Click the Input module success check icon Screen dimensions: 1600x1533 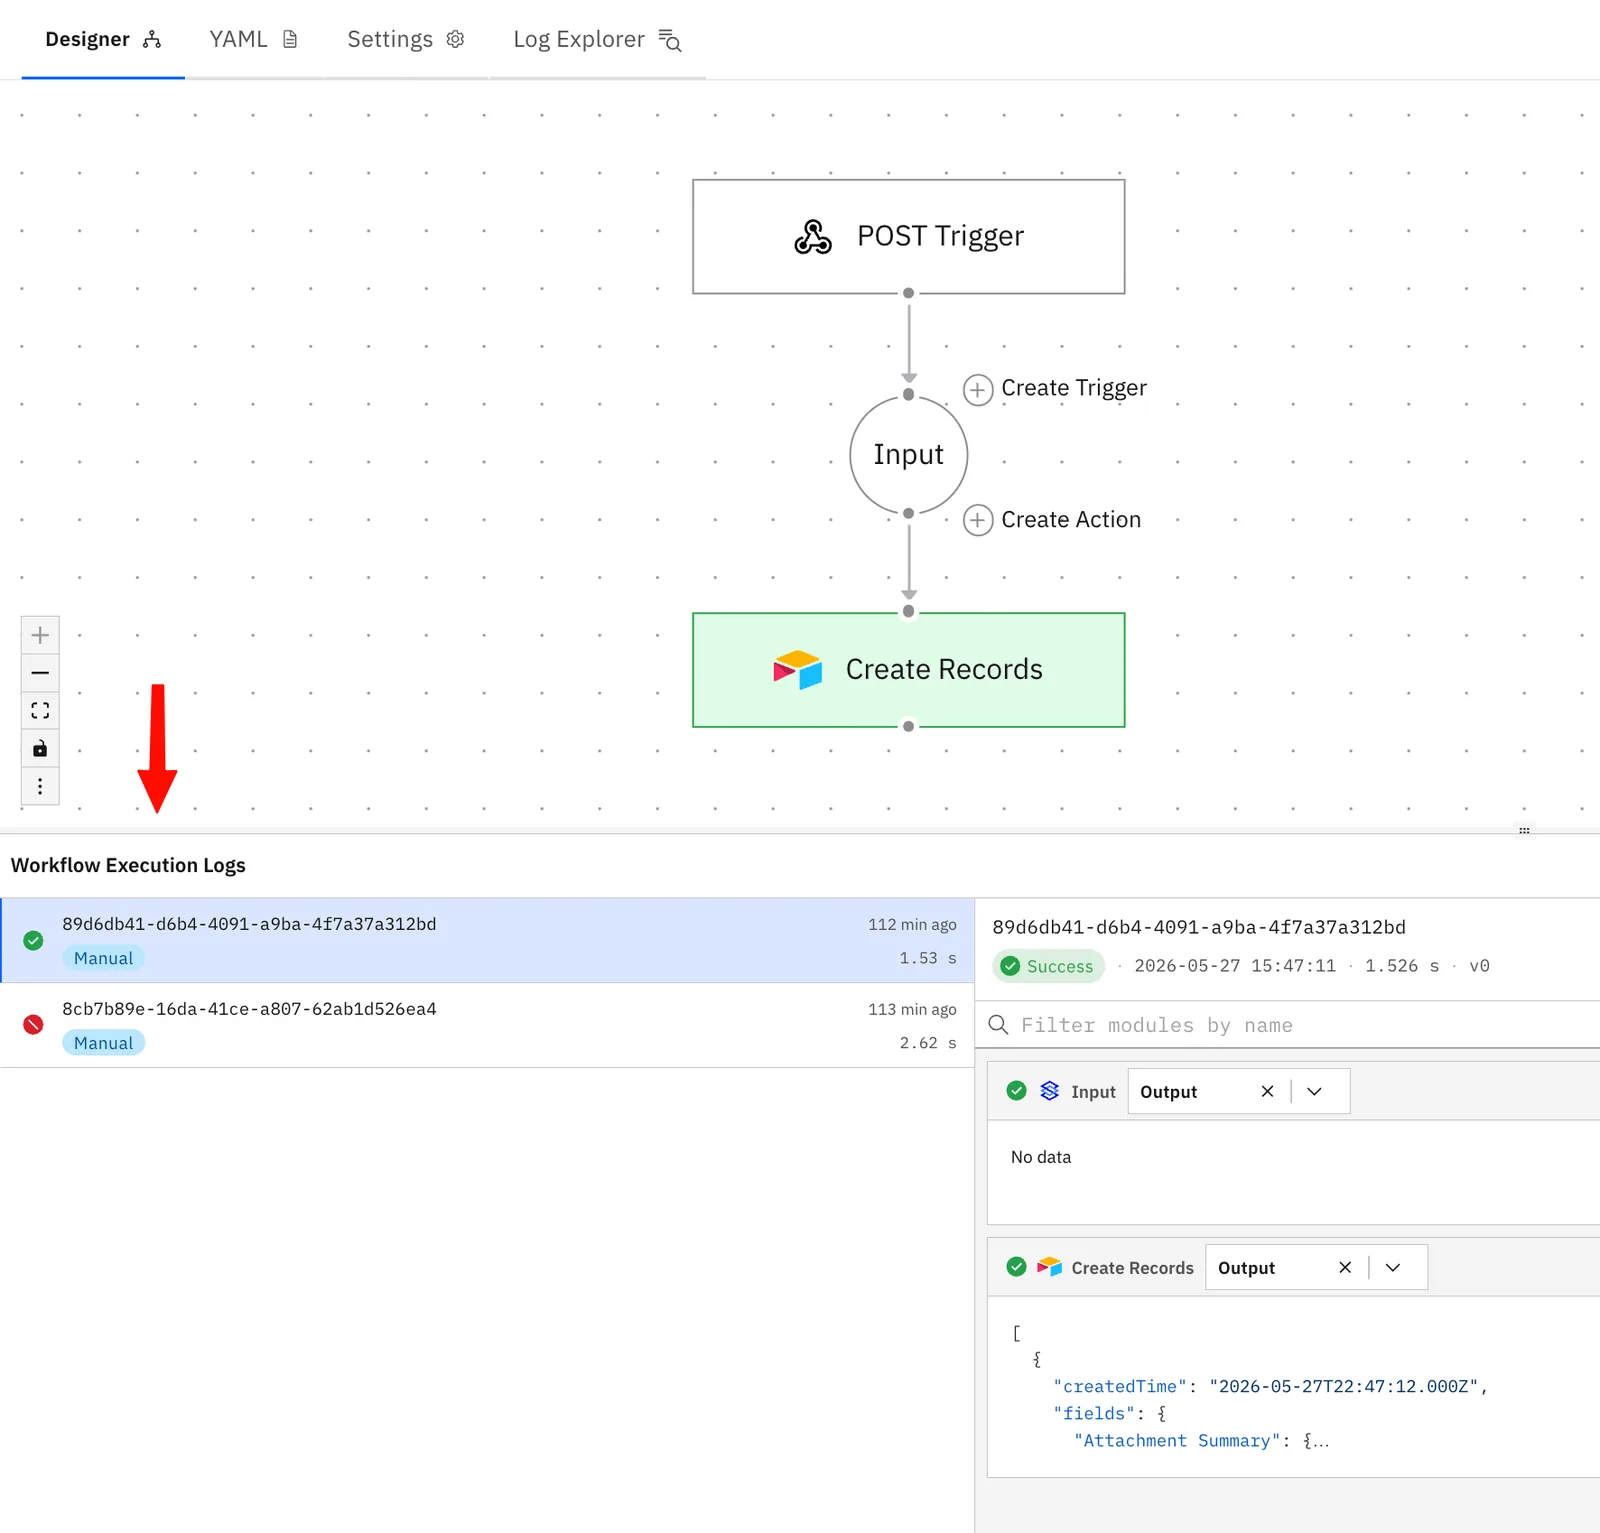click(x=1016, y=1091)
